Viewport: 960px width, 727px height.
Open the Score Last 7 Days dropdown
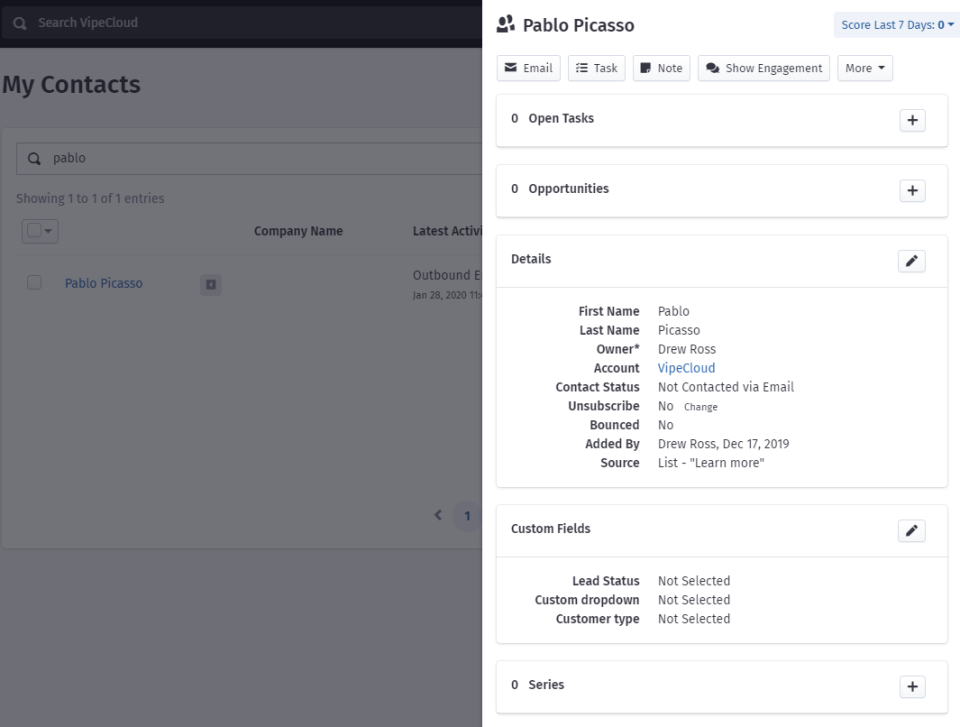[895, 24]
